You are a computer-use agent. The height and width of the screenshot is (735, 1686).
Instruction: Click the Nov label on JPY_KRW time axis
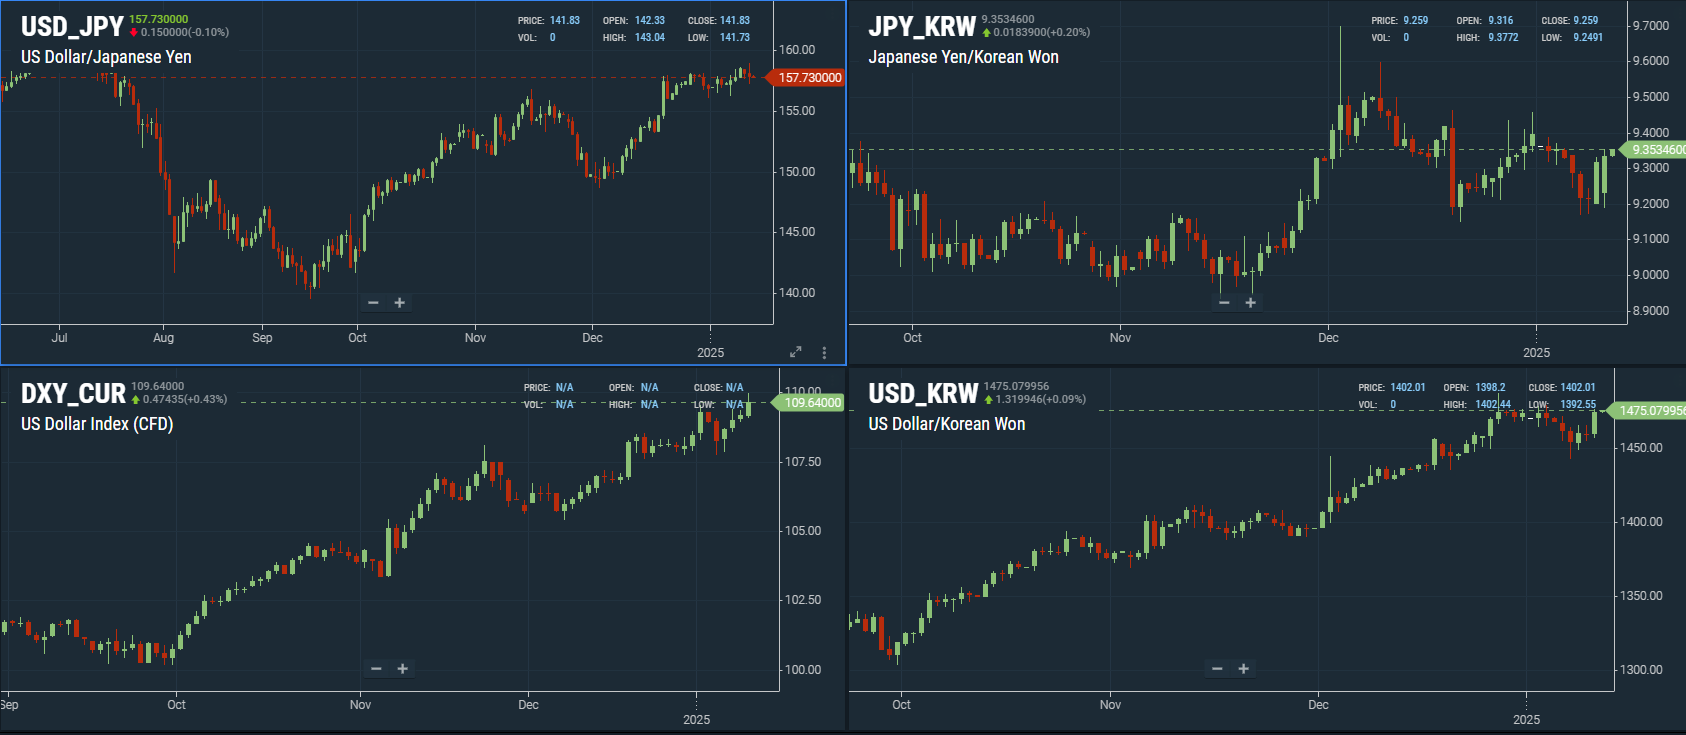(1120, 337)
